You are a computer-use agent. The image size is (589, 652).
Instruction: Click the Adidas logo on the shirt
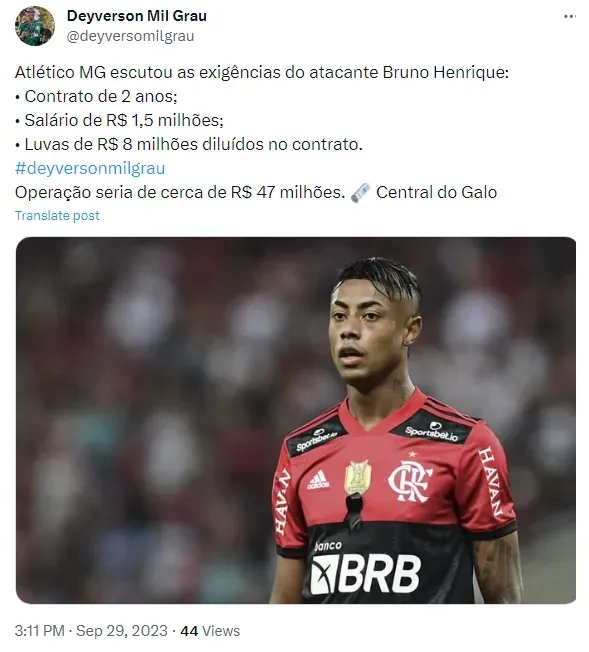[x=318, y=480]
